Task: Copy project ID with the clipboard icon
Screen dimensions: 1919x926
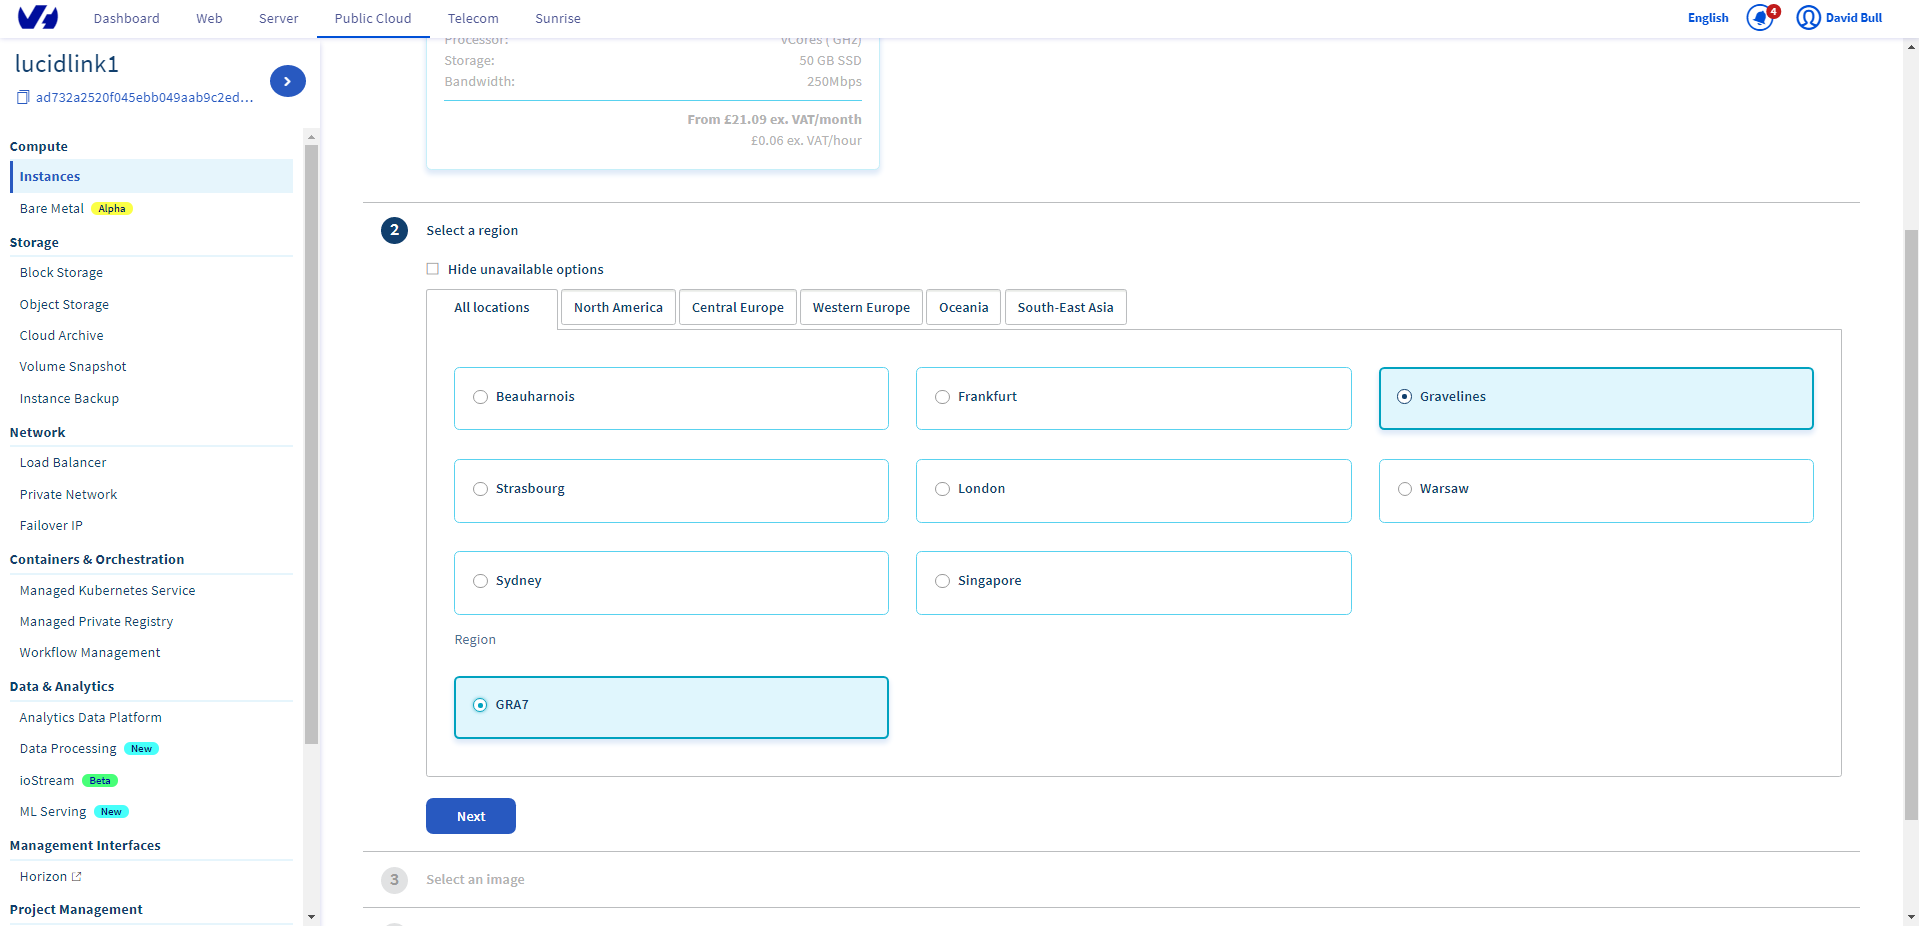Action: [22, 97]
